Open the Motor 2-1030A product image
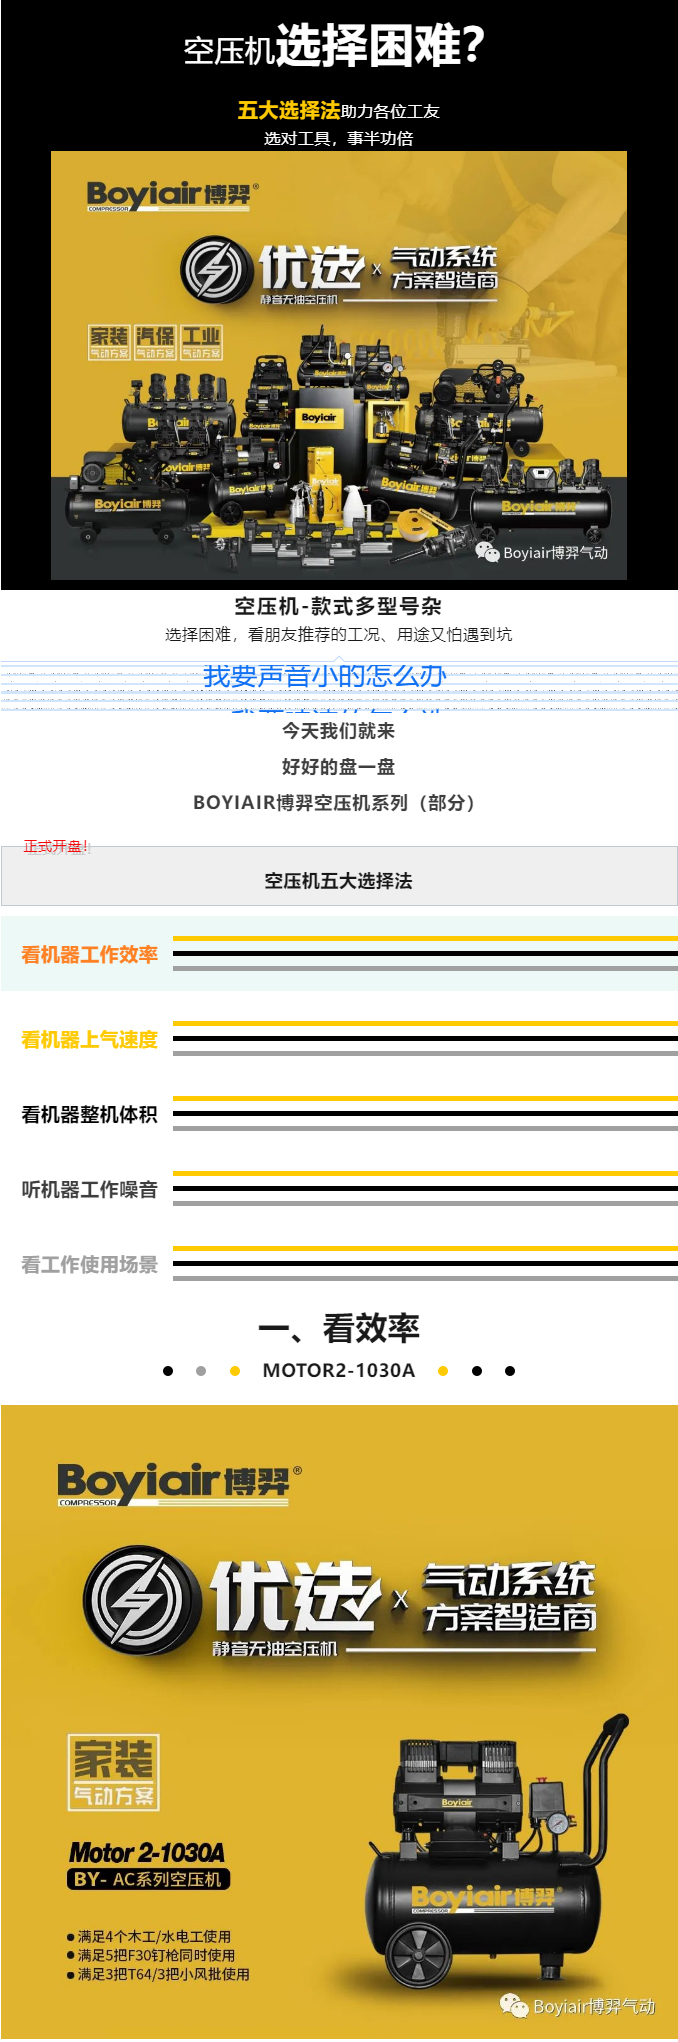Image resolution: width=678 pixels, height=2042 pixels. point(339,1722)
